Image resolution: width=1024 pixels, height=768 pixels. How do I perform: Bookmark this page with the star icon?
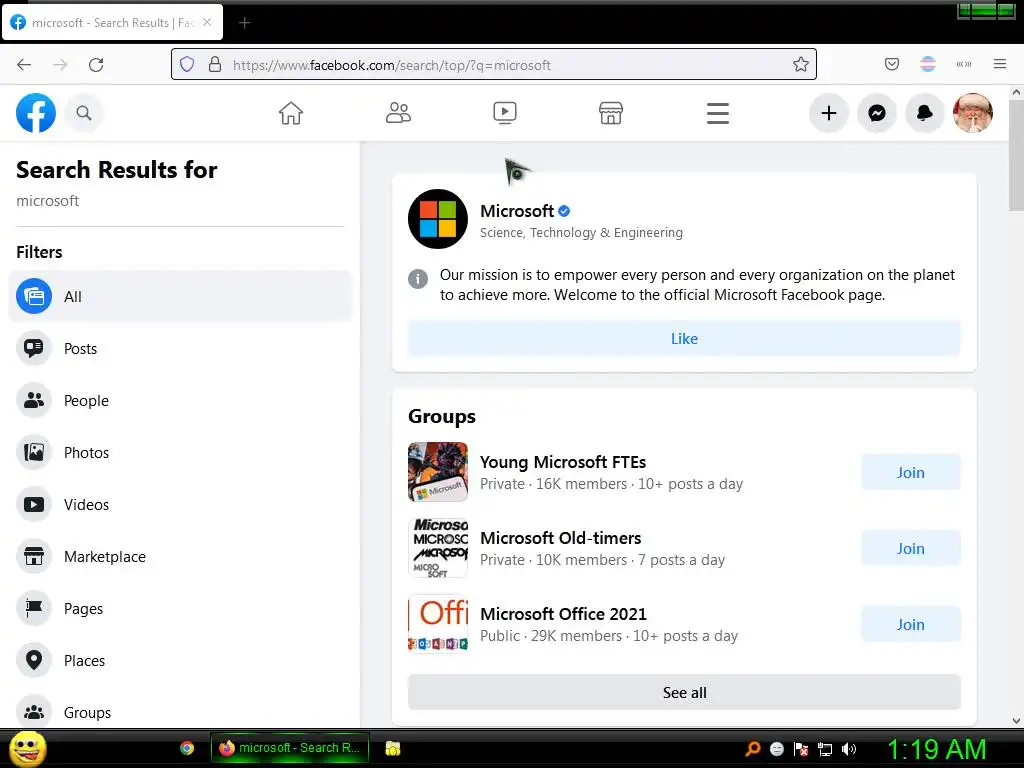tap(801, 64)
